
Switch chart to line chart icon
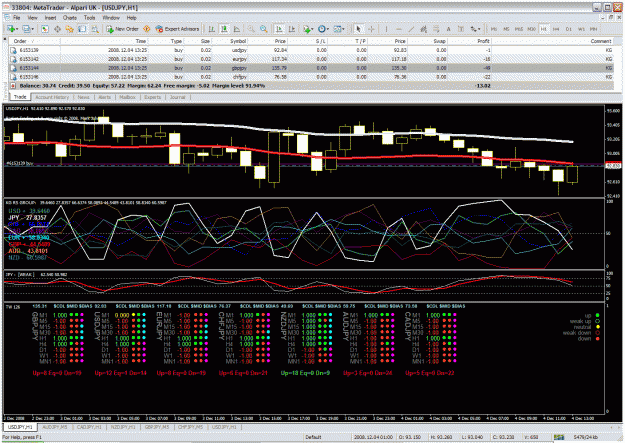point(237,29)
